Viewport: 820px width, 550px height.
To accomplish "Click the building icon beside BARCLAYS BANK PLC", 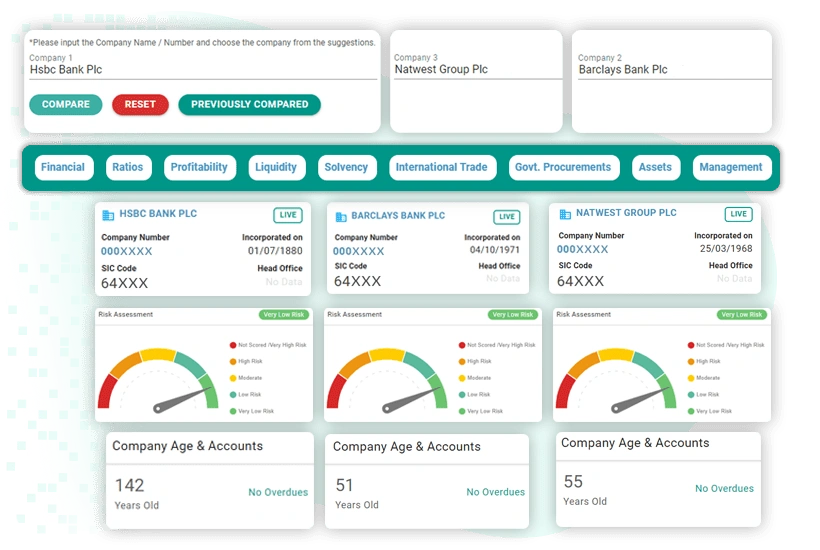I will point(341,216).
